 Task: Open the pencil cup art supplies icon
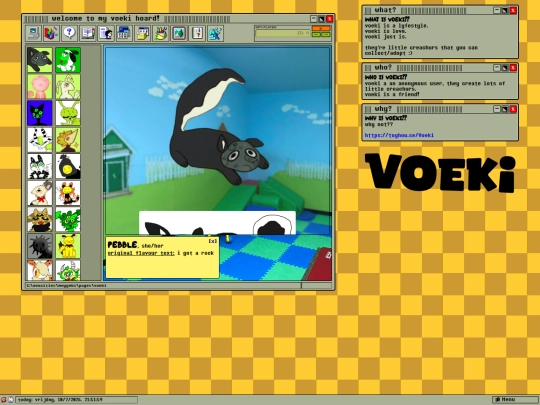160,33
